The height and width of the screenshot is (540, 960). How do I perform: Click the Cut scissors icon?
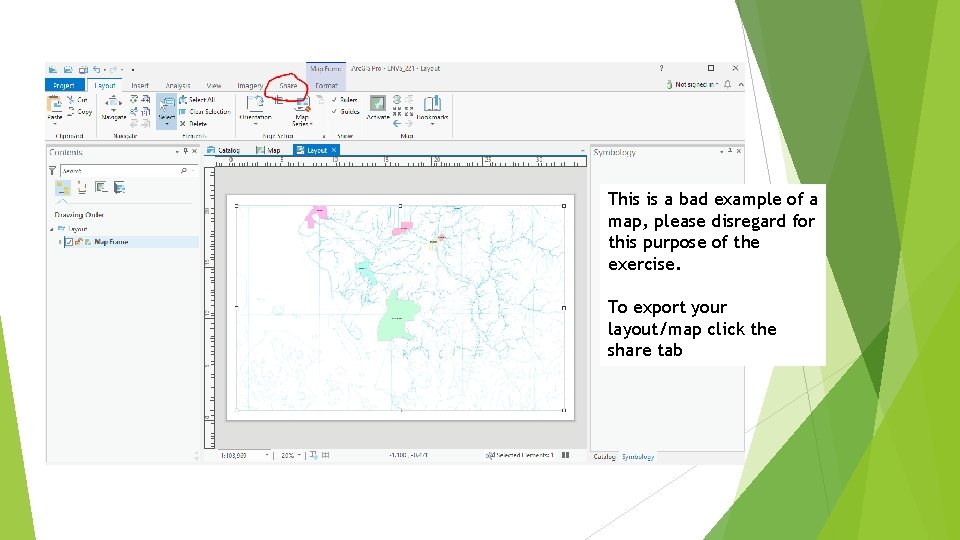[70, 99]
